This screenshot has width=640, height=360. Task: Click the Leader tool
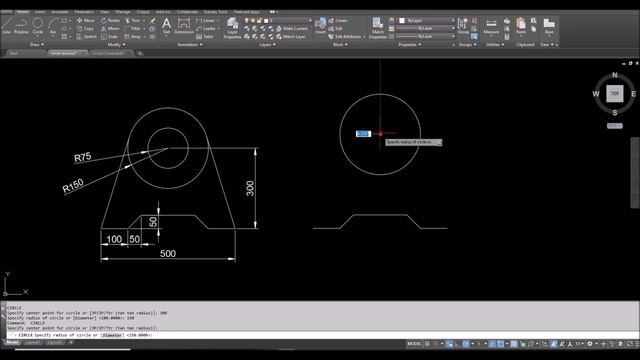206,29
